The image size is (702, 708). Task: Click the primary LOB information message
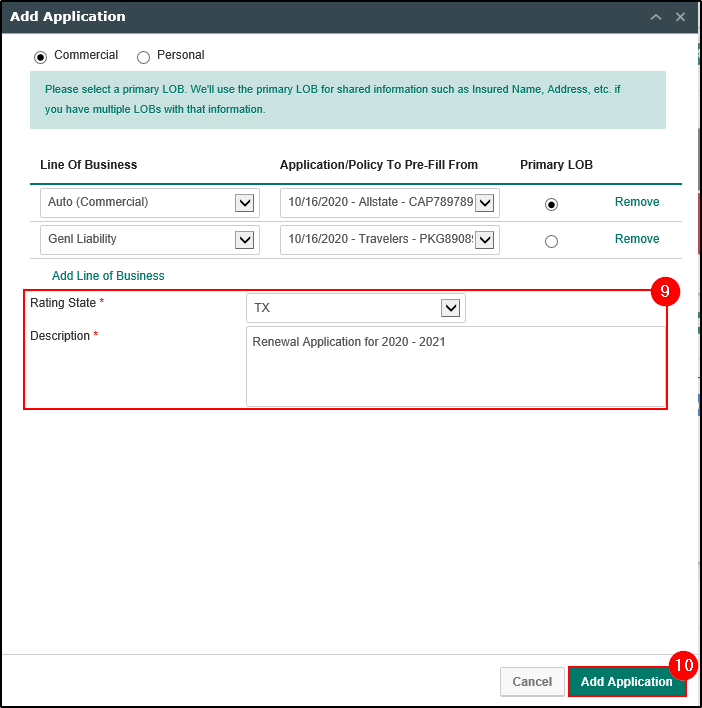(348, 100)
